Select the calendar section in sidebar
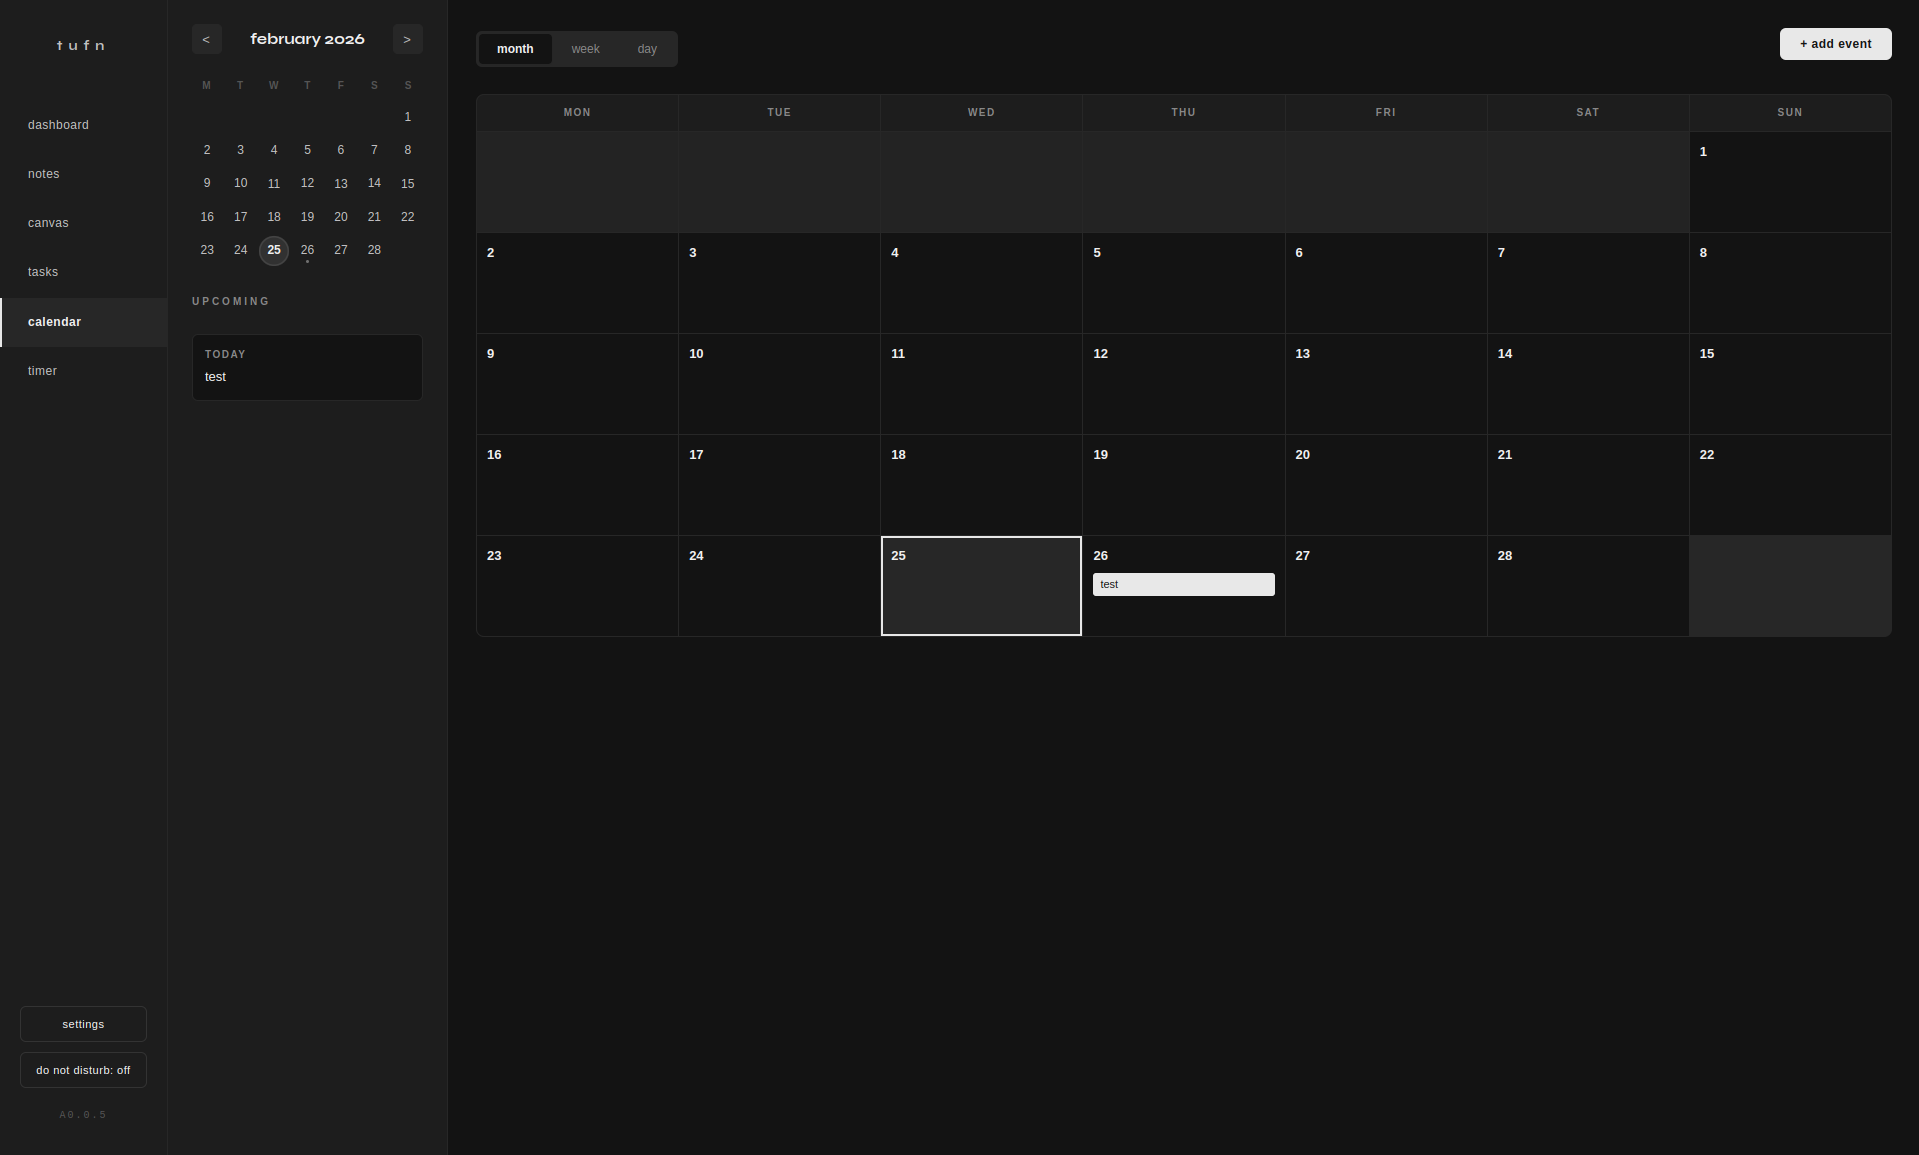Image resolution: width=1919 pixels, height=1155 pixels. point(54,321)
